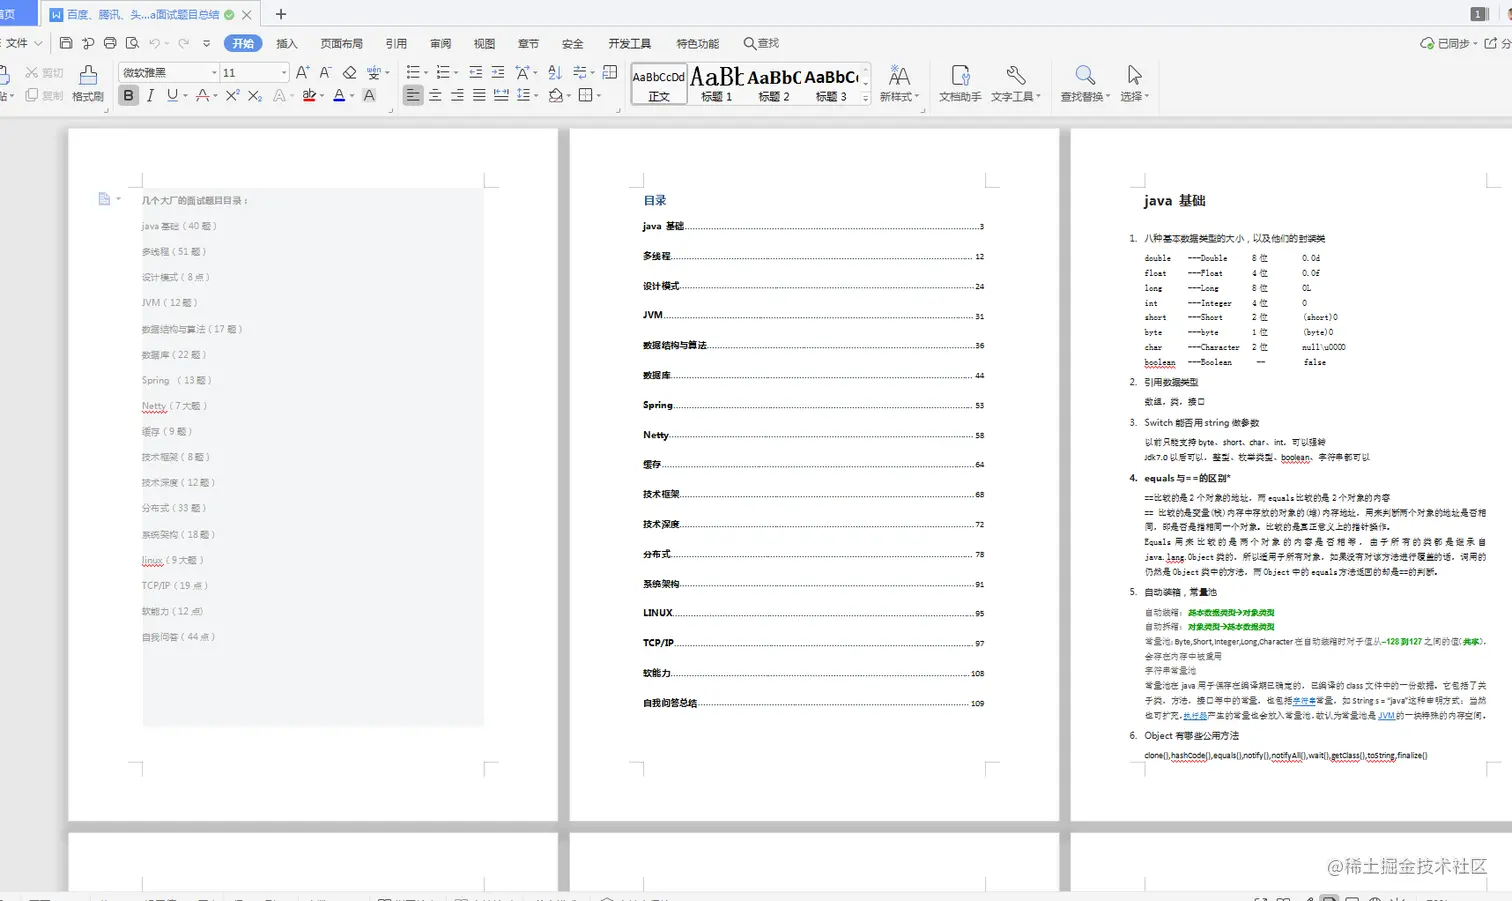1512x901 pixels.
Task: Toggle Superscript formatting
Action: pos(232,95)
